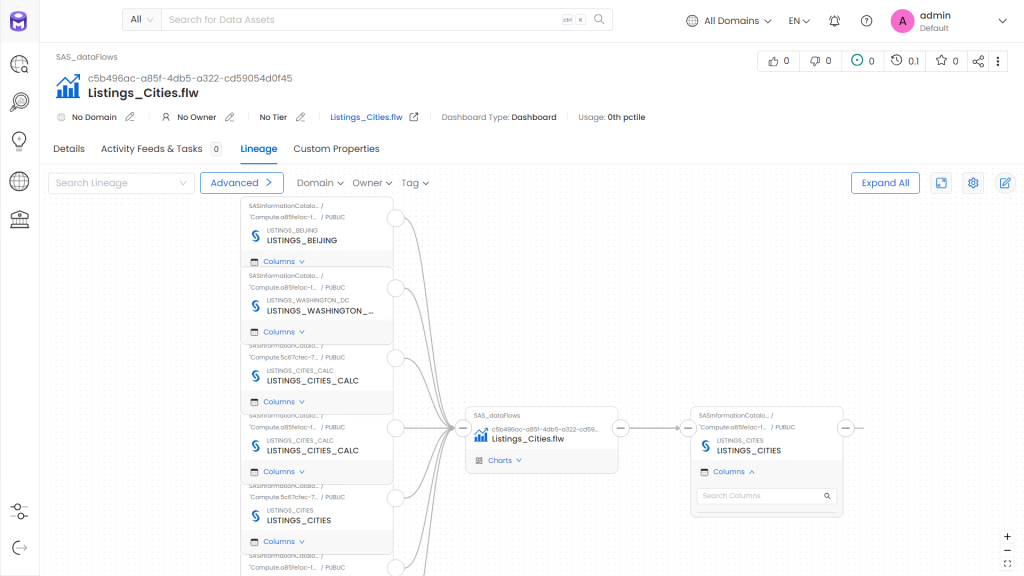This screenshot has height=576, width=1024.
Task: Click the Expand All button
Action: click(885, 183)
